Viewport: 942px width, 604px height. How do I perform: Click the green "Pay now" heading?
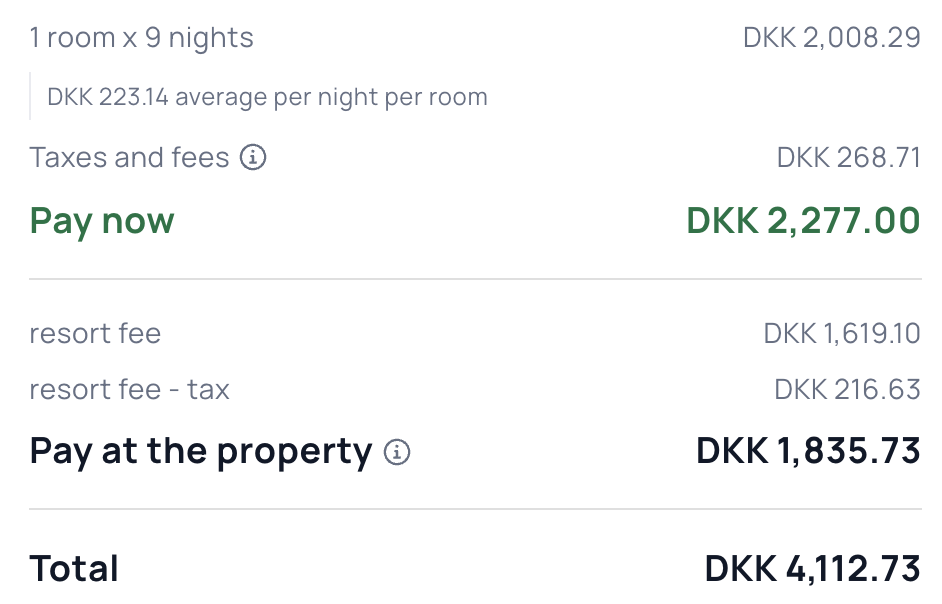point(102,221)
